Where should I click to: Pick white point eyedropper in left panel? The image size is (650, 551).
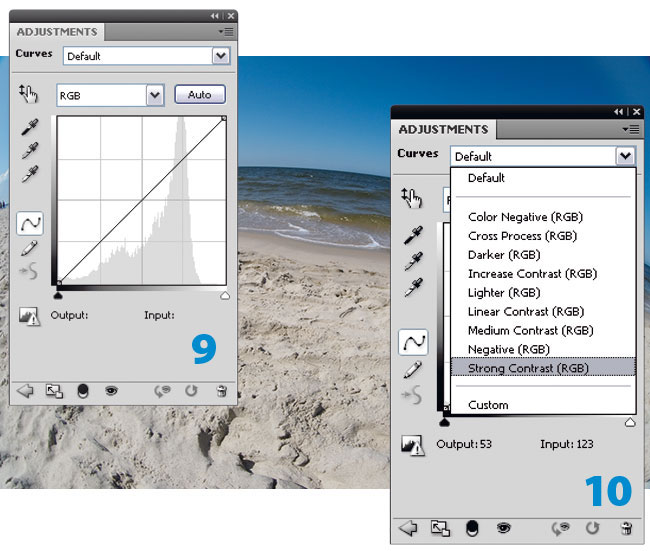pos(30,173)
